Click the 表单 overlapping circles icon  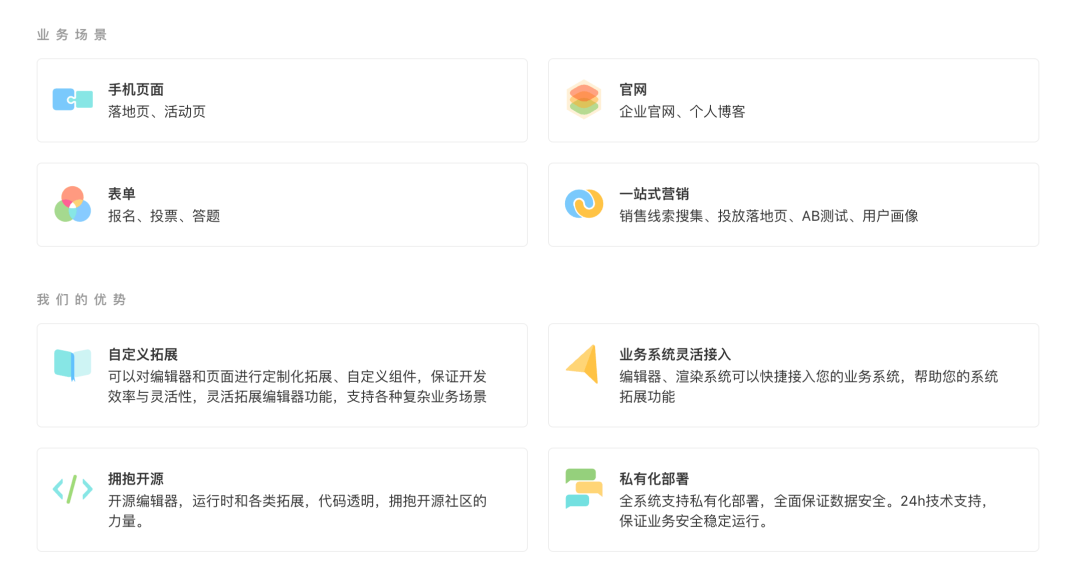click(x=73, y=205)
